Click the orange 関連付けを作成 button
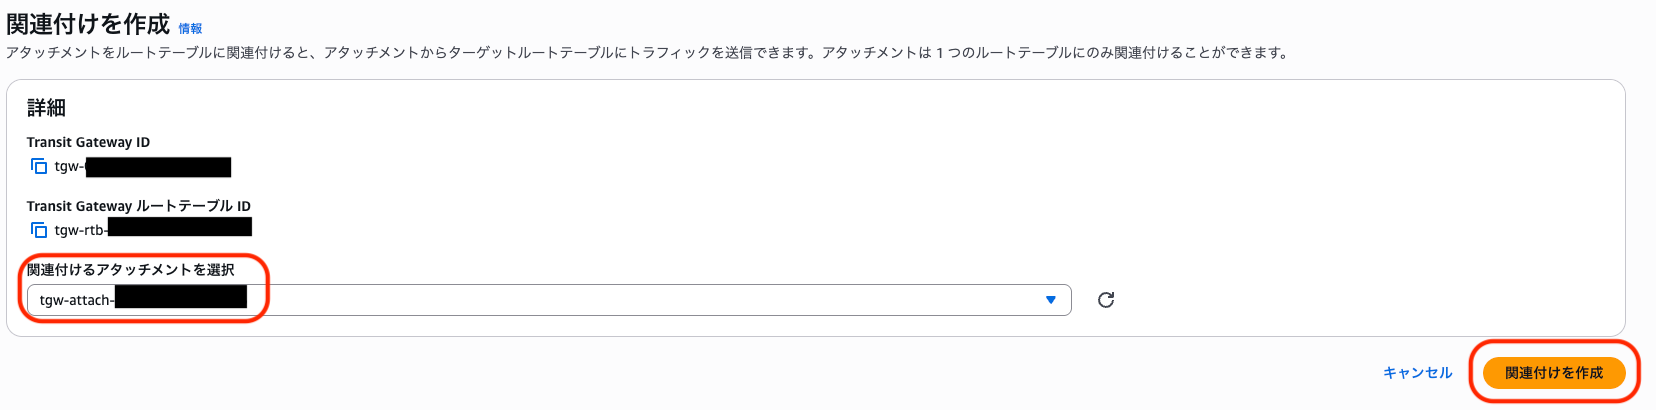The height and width of the screenshot is (410, 1656). point(1554,373)
